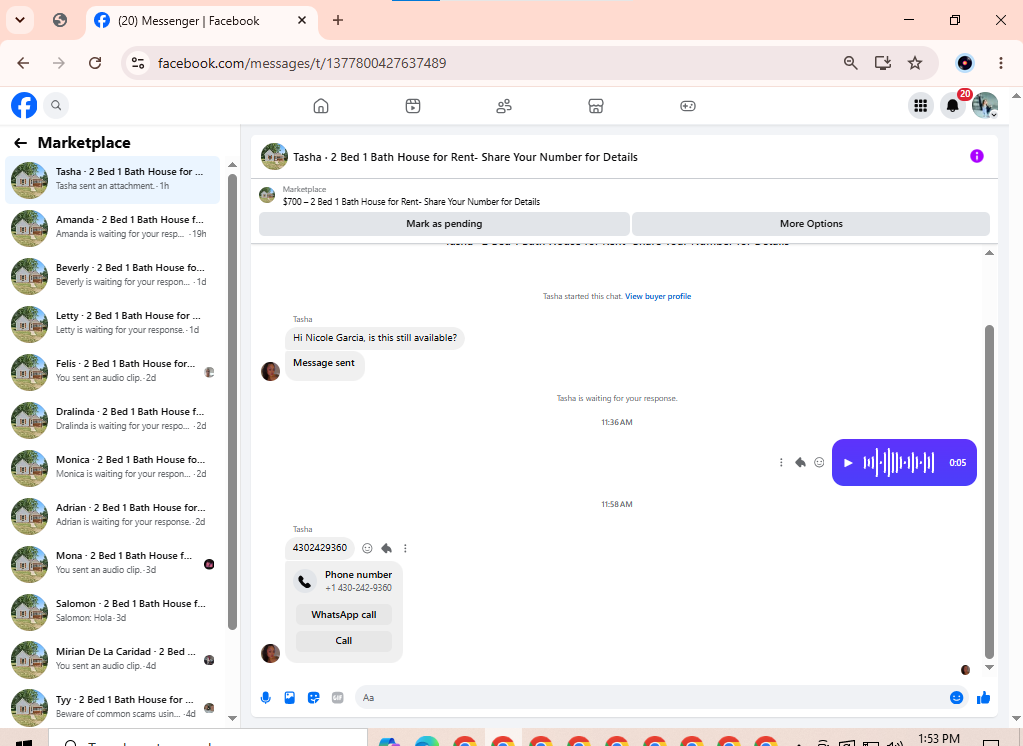1023x746 pixels.
Task: Click the browser back arrow
Action: pyautogui.click(x=23, y=63)
